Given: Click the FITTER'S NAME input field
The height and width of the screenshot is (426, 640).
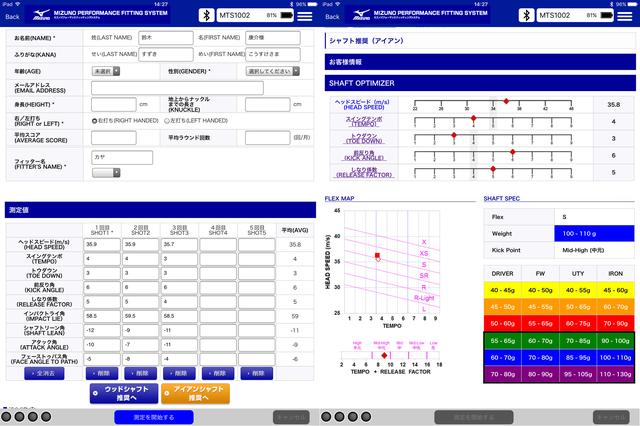Looking at the screenshot, I should (122, 158).
